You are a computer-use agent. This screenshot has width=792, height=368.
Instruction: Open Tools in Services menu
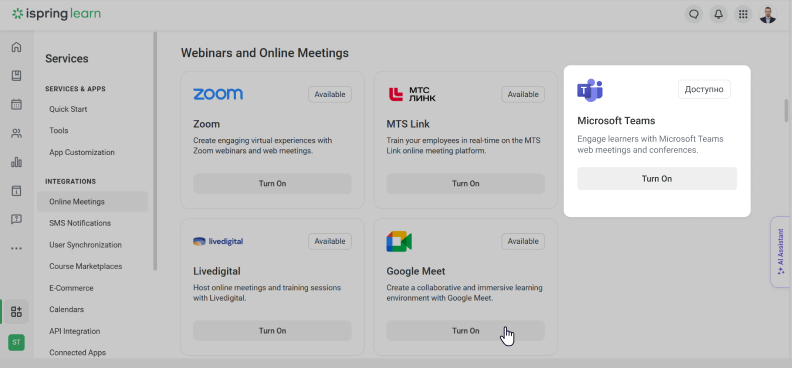[59, 130]
